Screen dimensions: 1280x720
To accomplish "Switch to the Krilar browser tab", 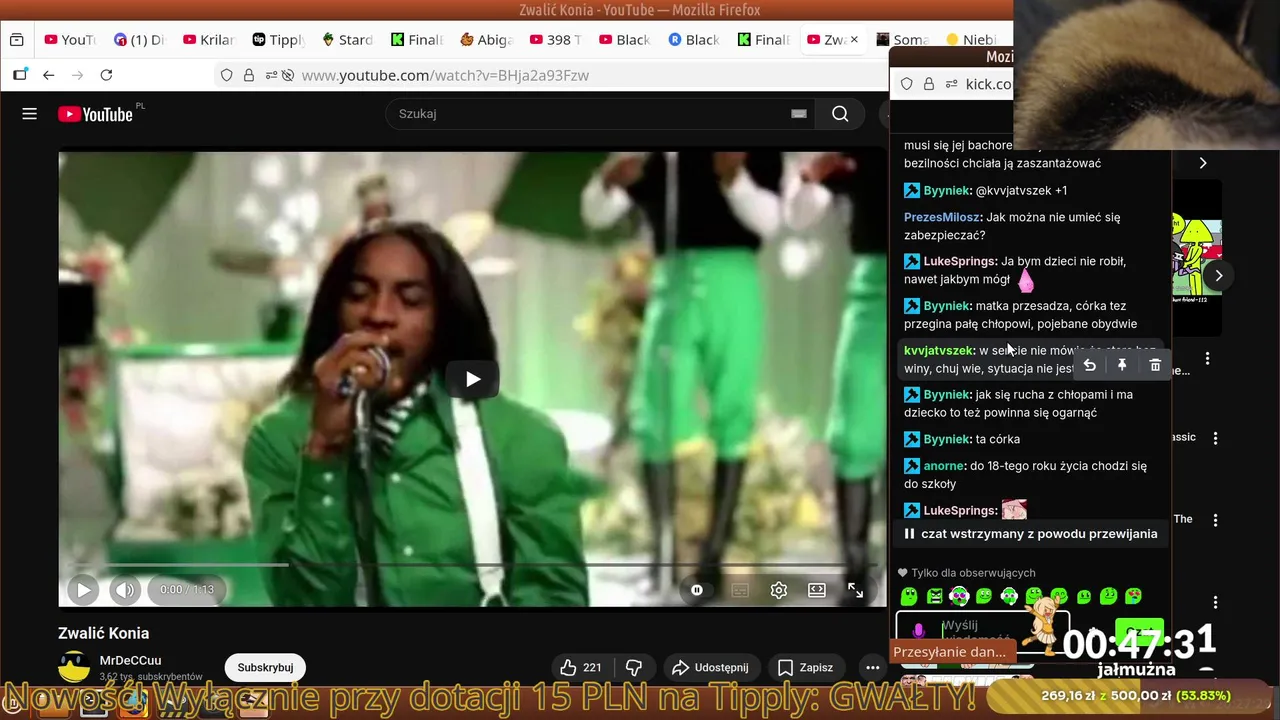I will (x=209, y=40).
